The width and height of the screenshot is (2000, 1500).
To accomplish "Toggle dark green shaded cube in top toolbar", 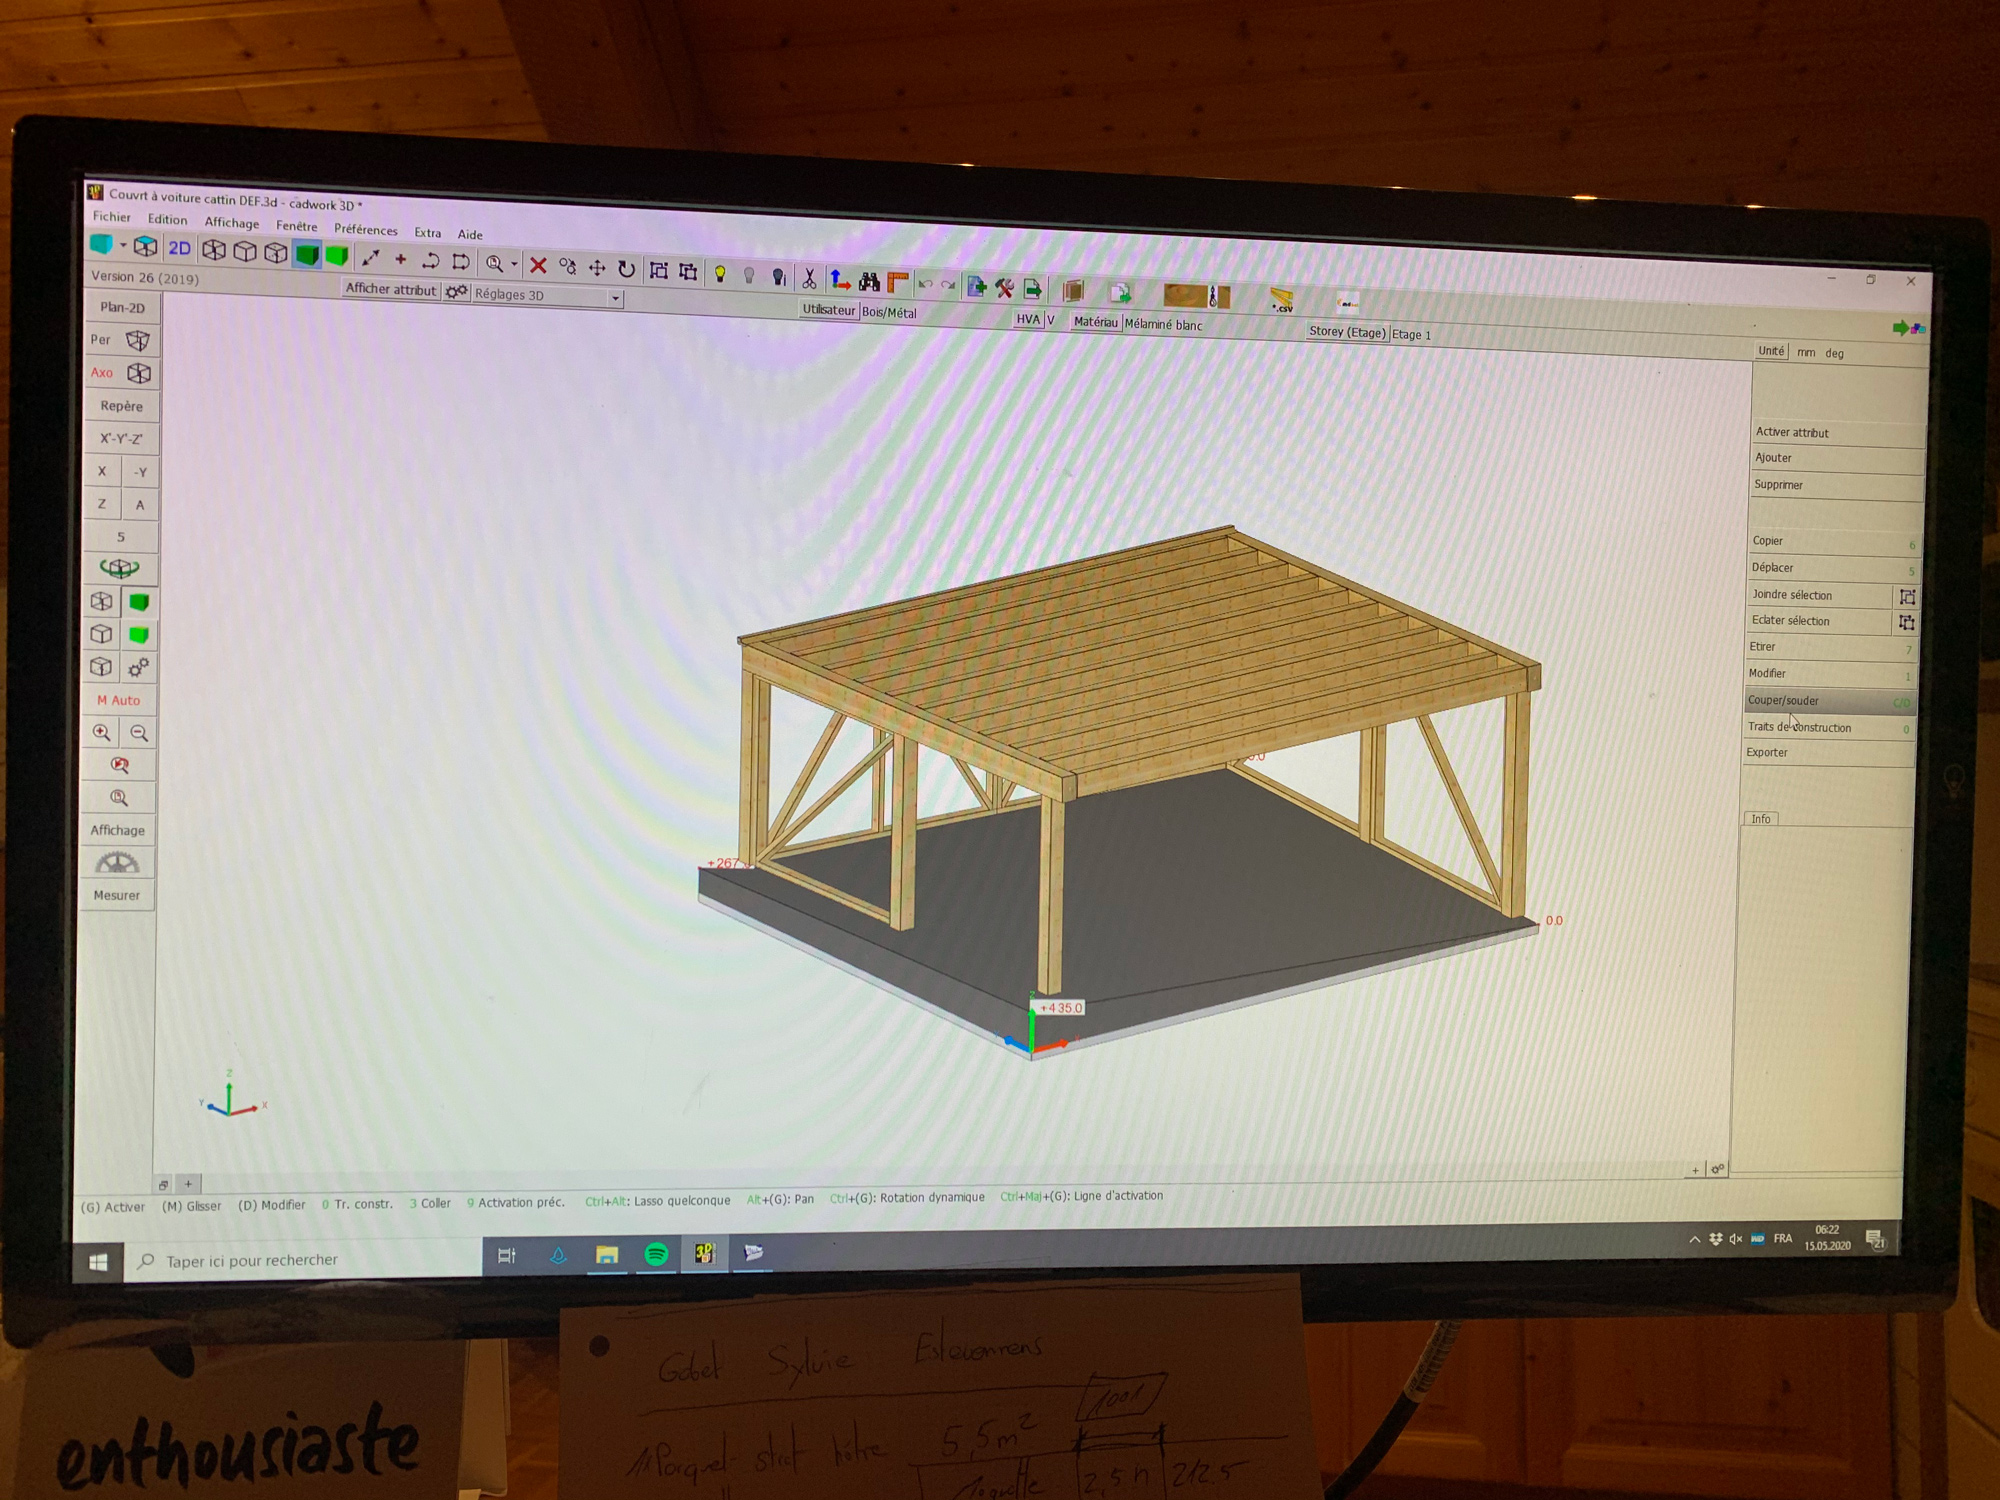I will point(307,254).
